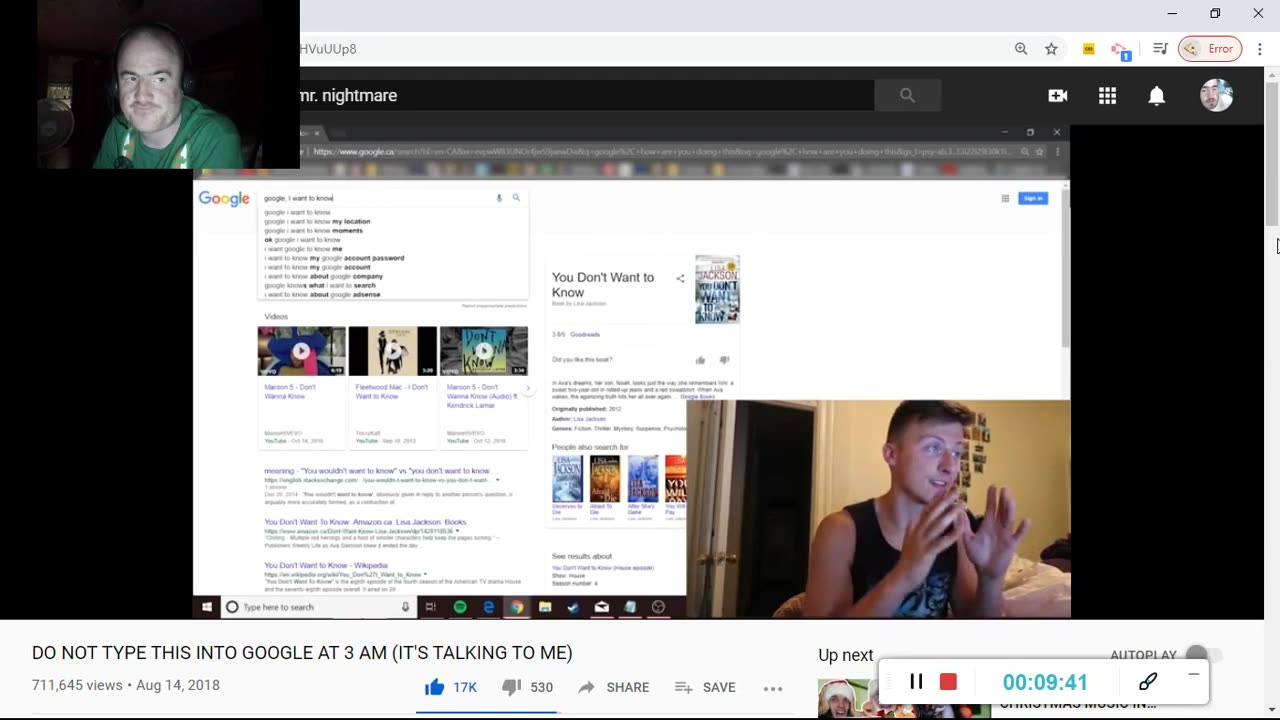Image resolution: width=1280 pixels, height=720 pixels.
Task: Open Chrome's three-dot menu
Action: point(1260,48)
